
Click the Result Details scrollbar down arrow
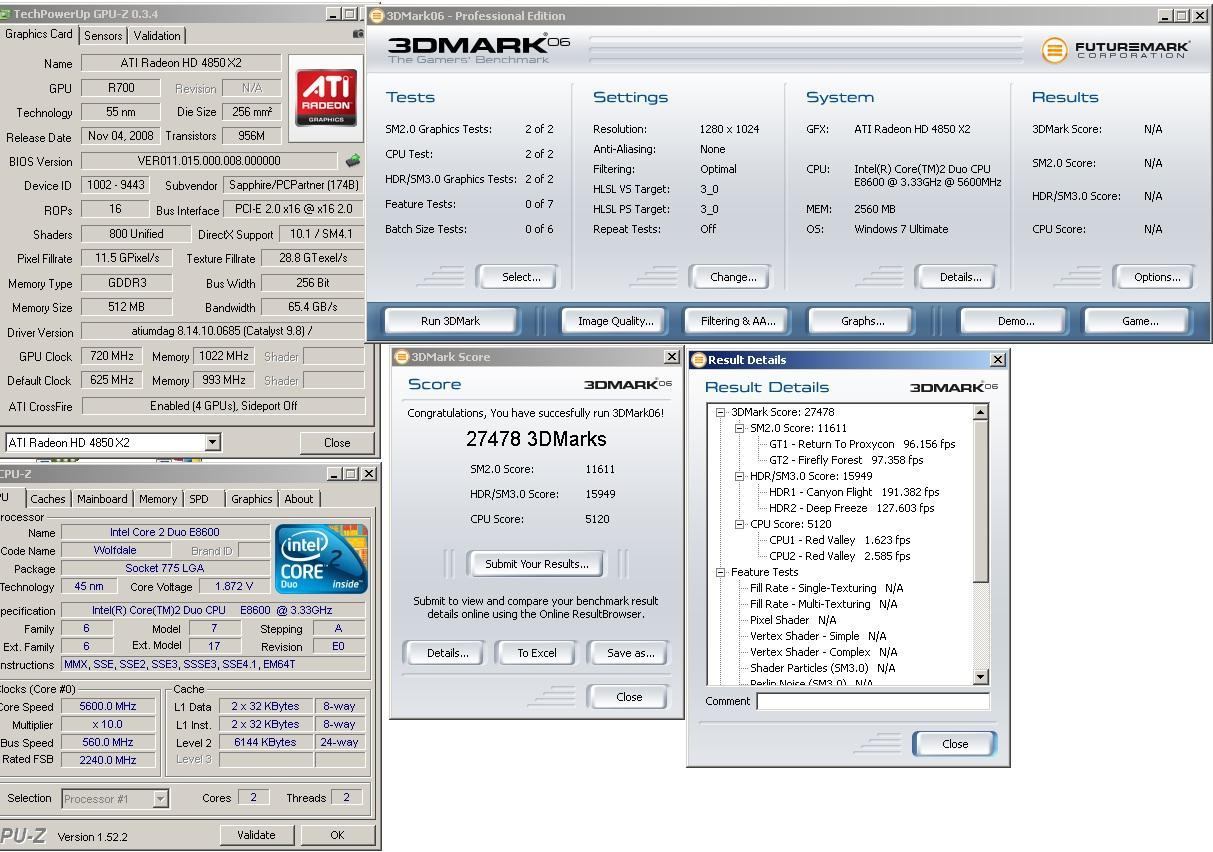[x=980, y=677]
